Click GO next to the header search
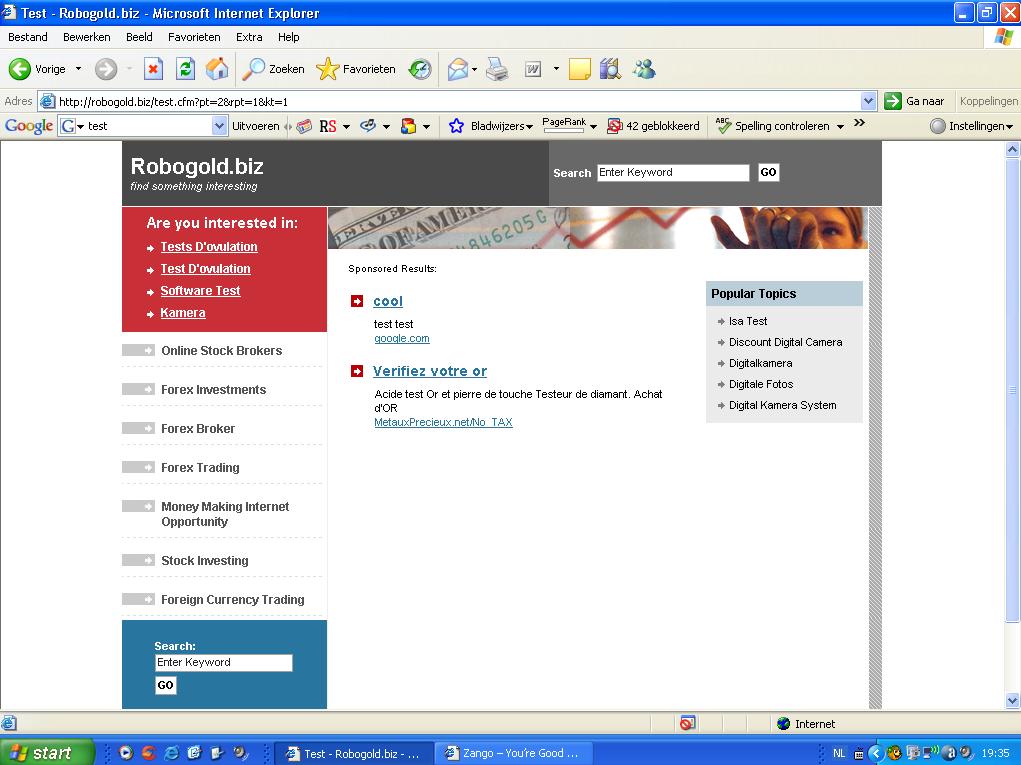 point(768,172)
